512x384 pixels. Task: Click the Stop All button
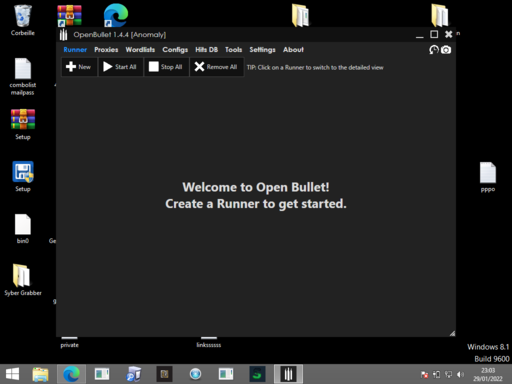click(166, 67)
